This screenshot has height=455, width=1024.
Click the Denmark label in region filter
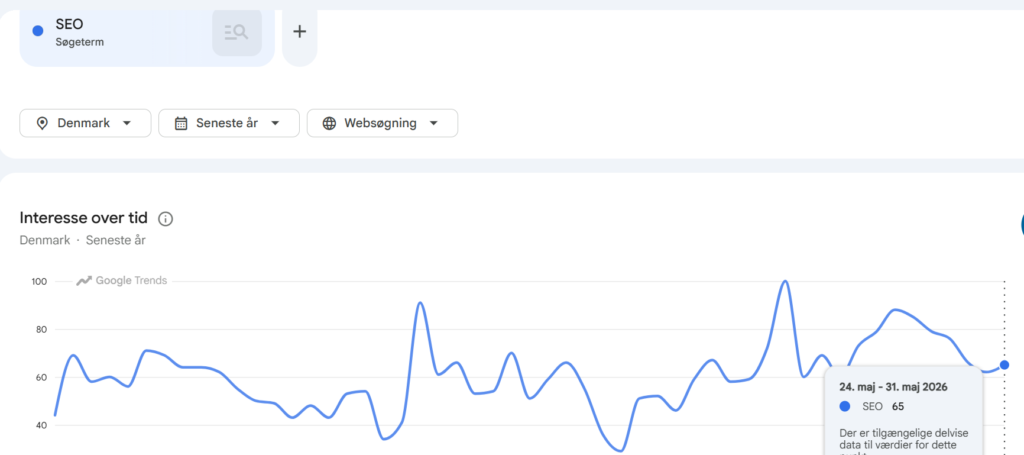(x=84, y=123)
